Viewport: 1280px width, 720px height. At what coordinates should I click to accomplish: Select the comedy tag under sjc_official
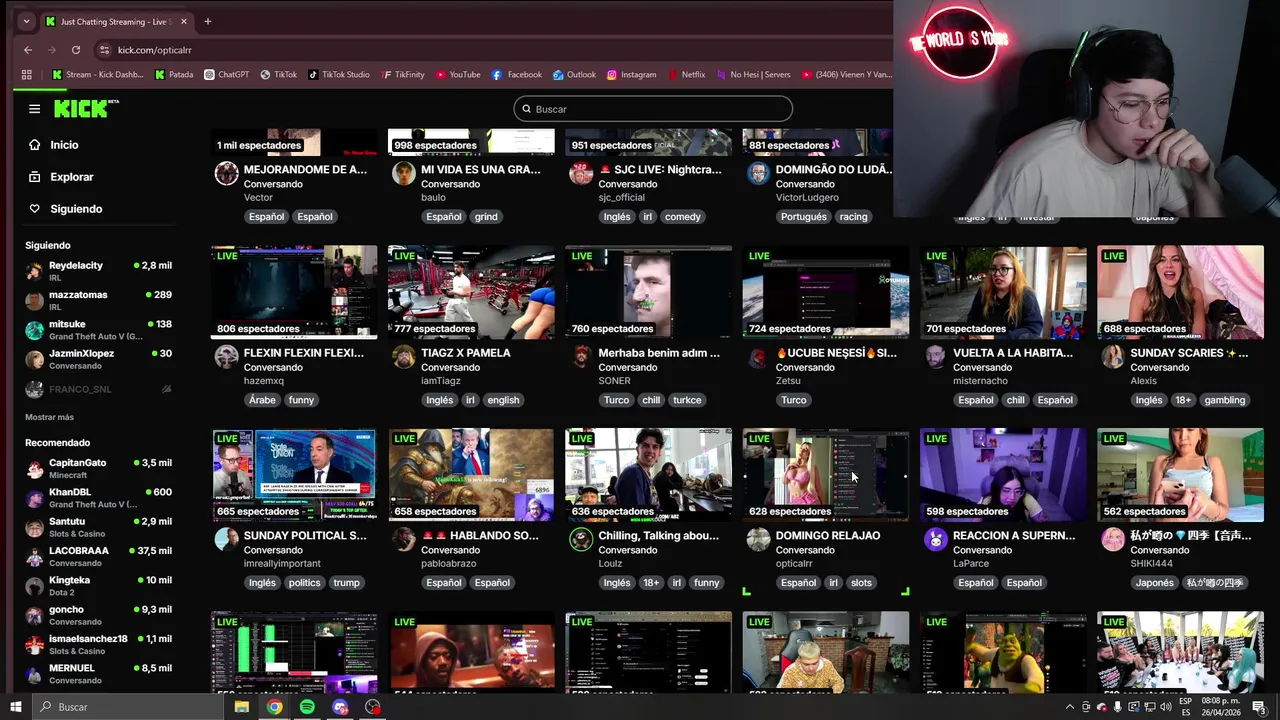click(x=683, y=217)
